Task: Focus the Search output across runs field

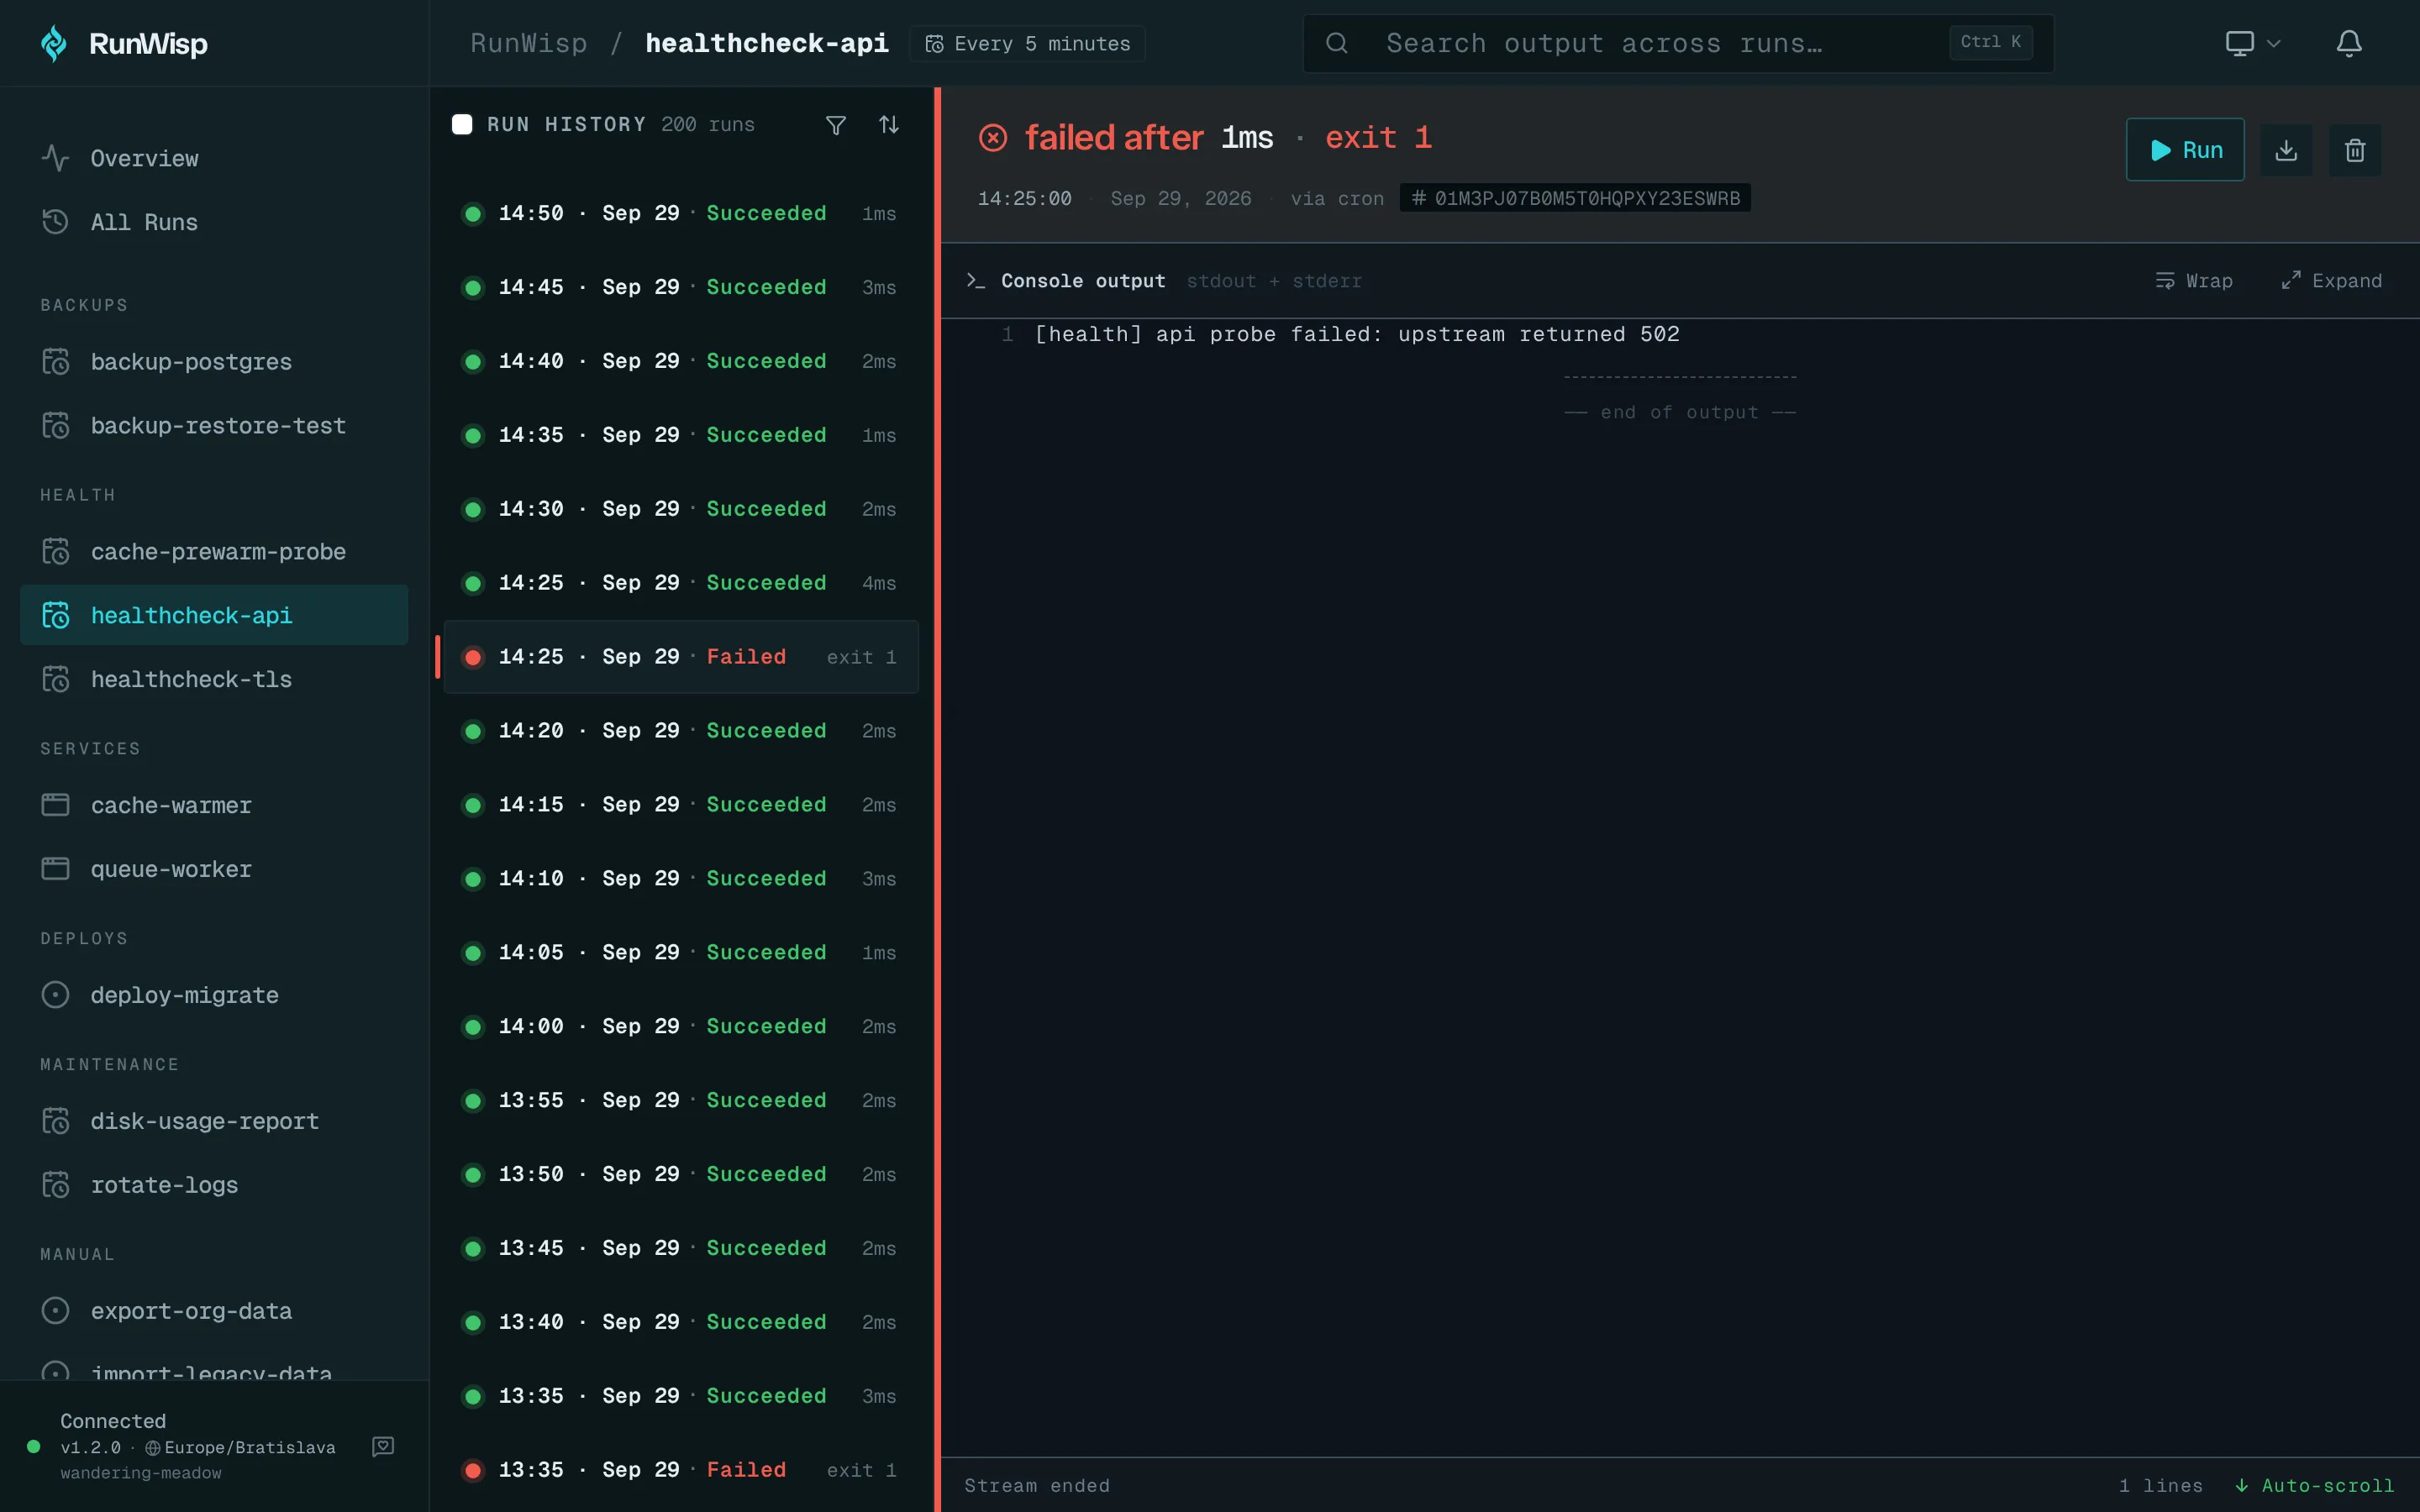Action: tap(1678, 43)
